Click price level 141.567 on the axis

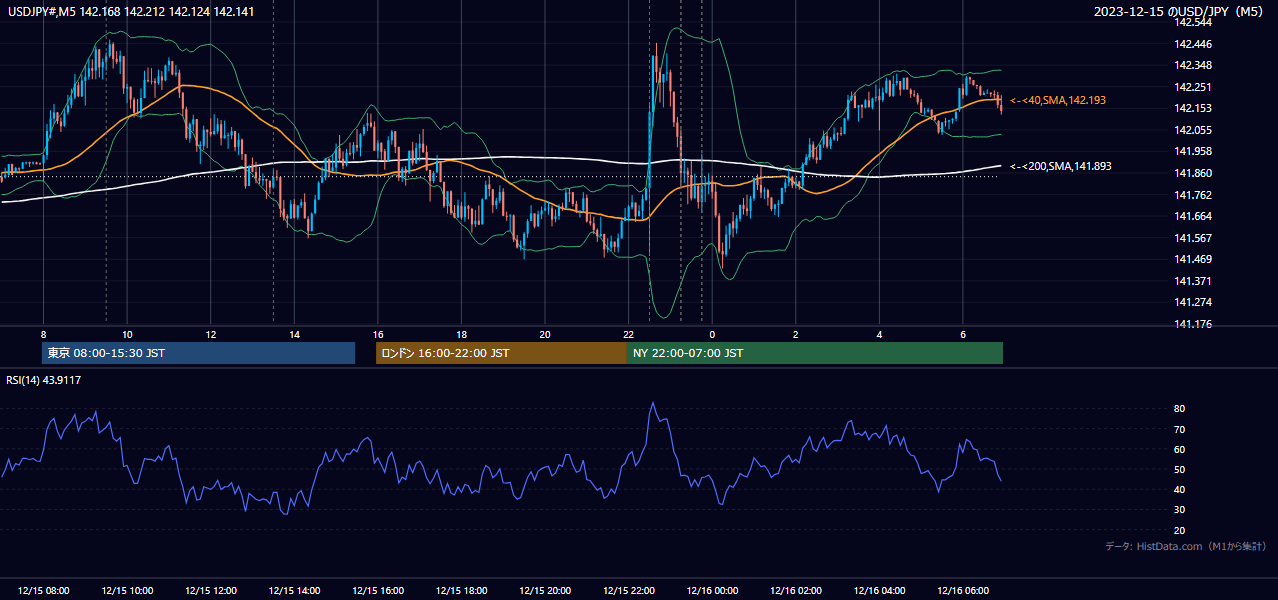pos(1193,238)
